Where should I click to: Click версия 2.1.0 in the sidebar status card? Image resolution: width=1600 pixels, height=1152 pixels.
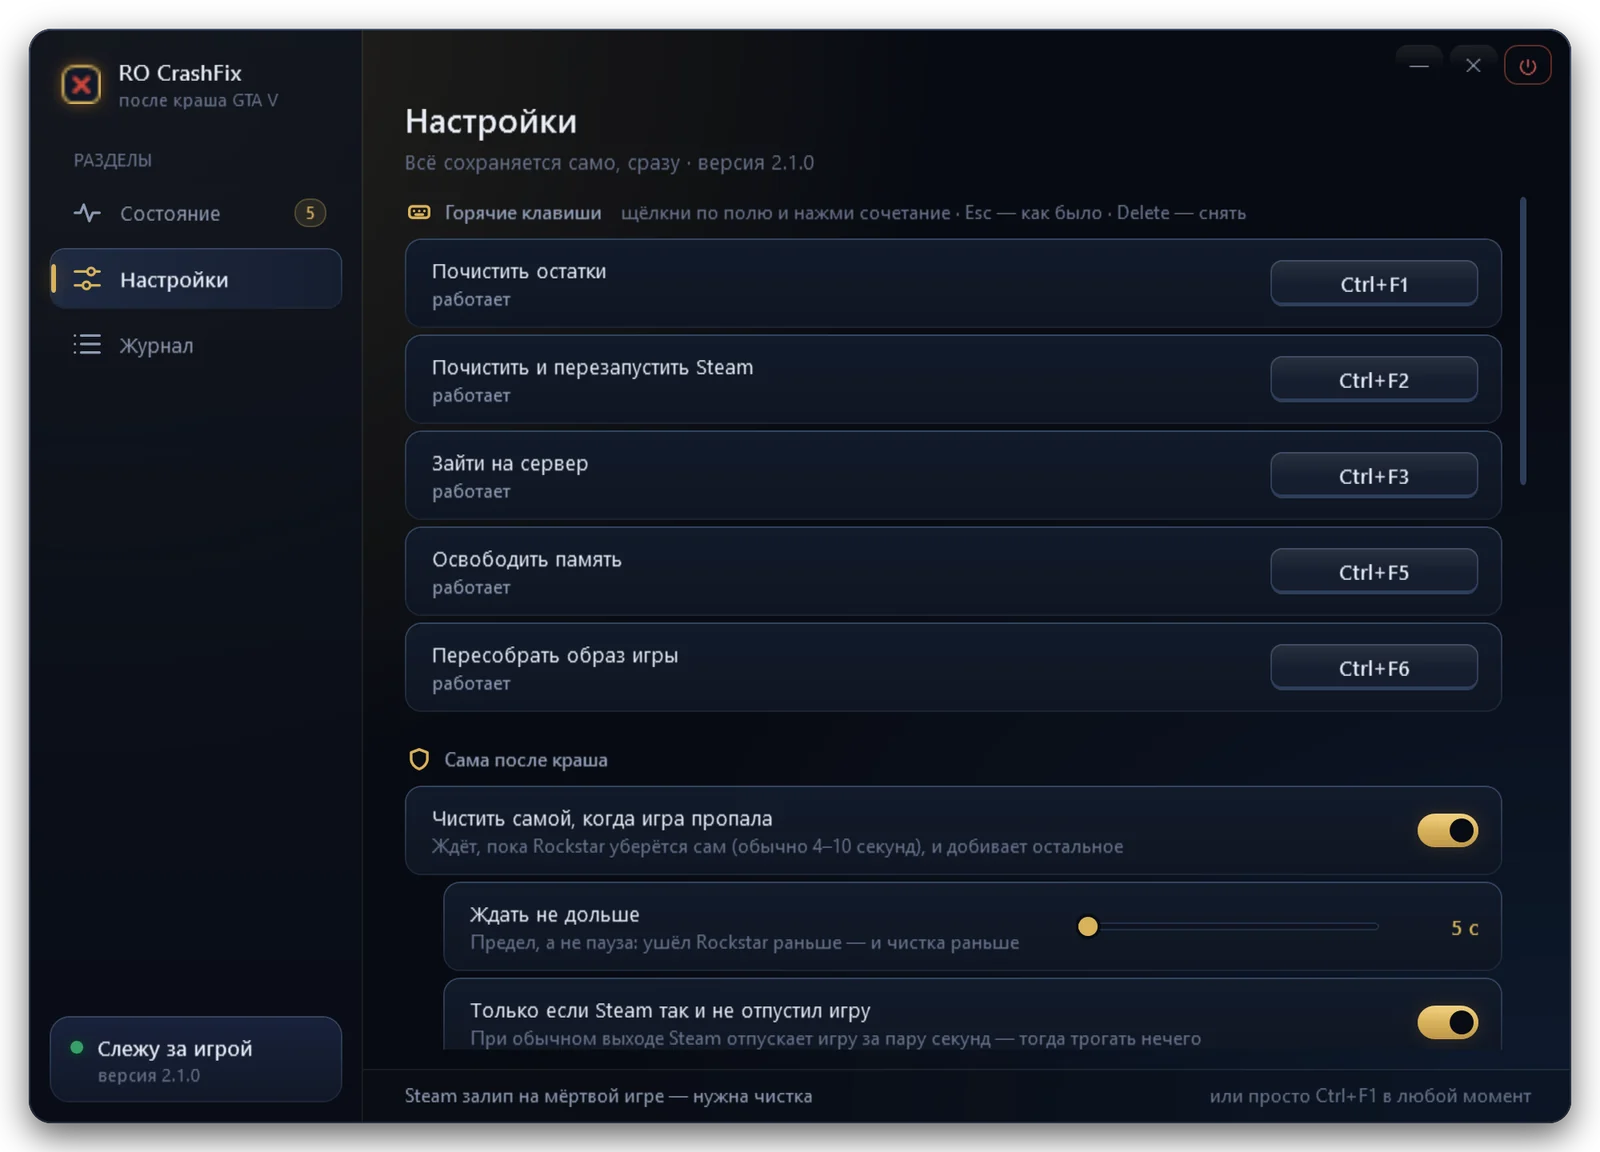pos(149,1076)
